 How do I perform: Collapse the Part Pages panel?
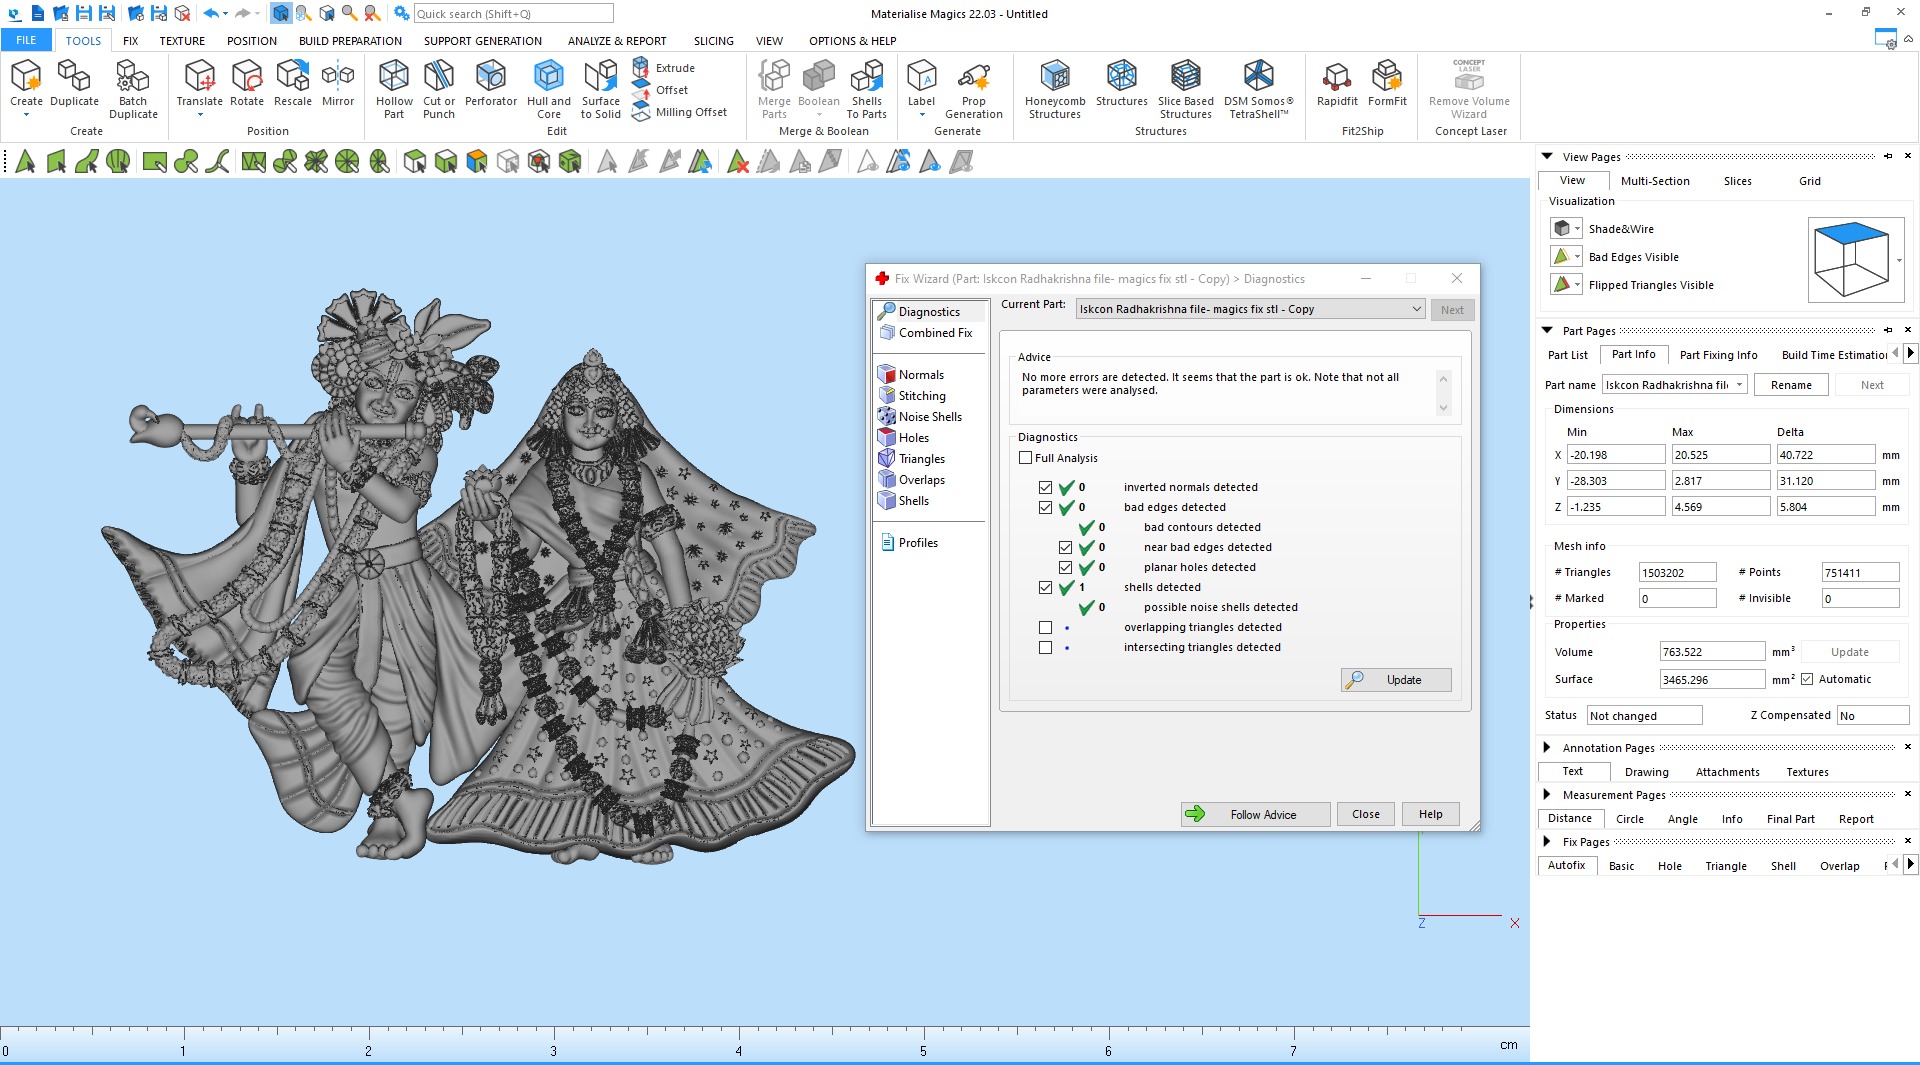(x=1547, y=330)
